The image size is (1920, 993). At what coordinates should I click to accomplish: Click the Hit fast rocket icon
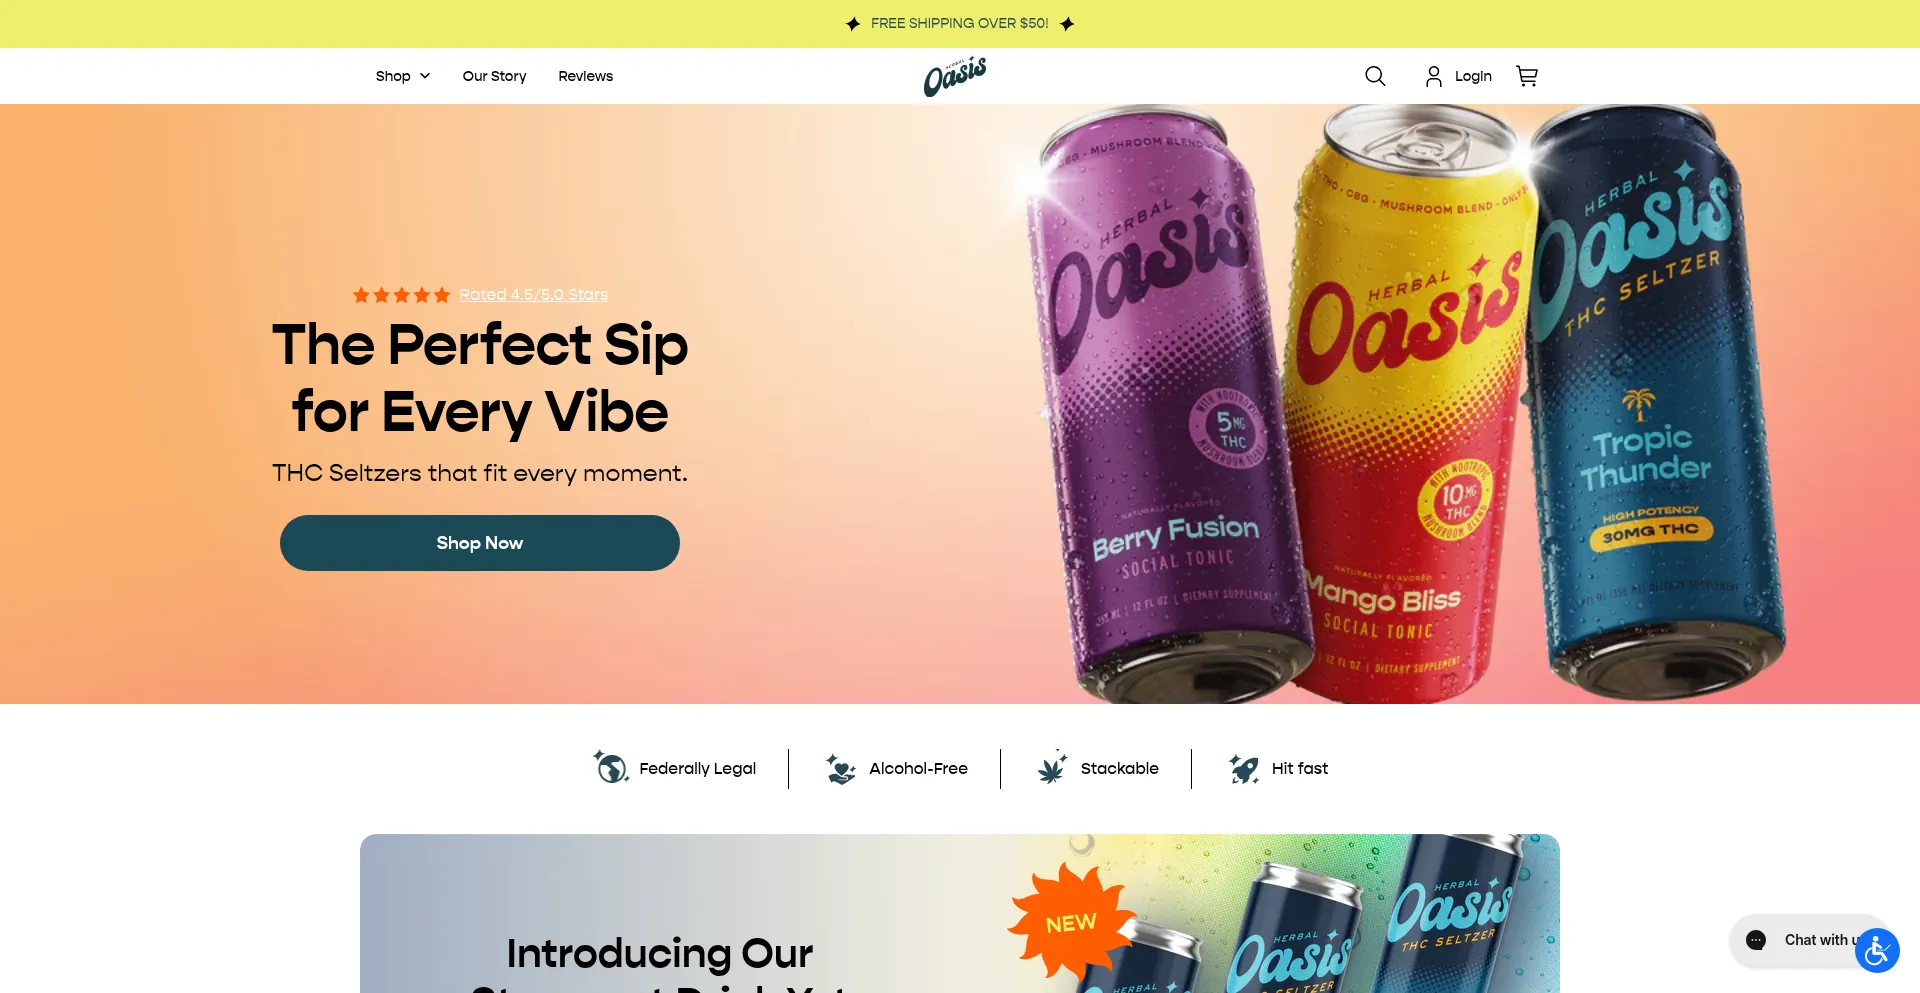point(1244,768)
